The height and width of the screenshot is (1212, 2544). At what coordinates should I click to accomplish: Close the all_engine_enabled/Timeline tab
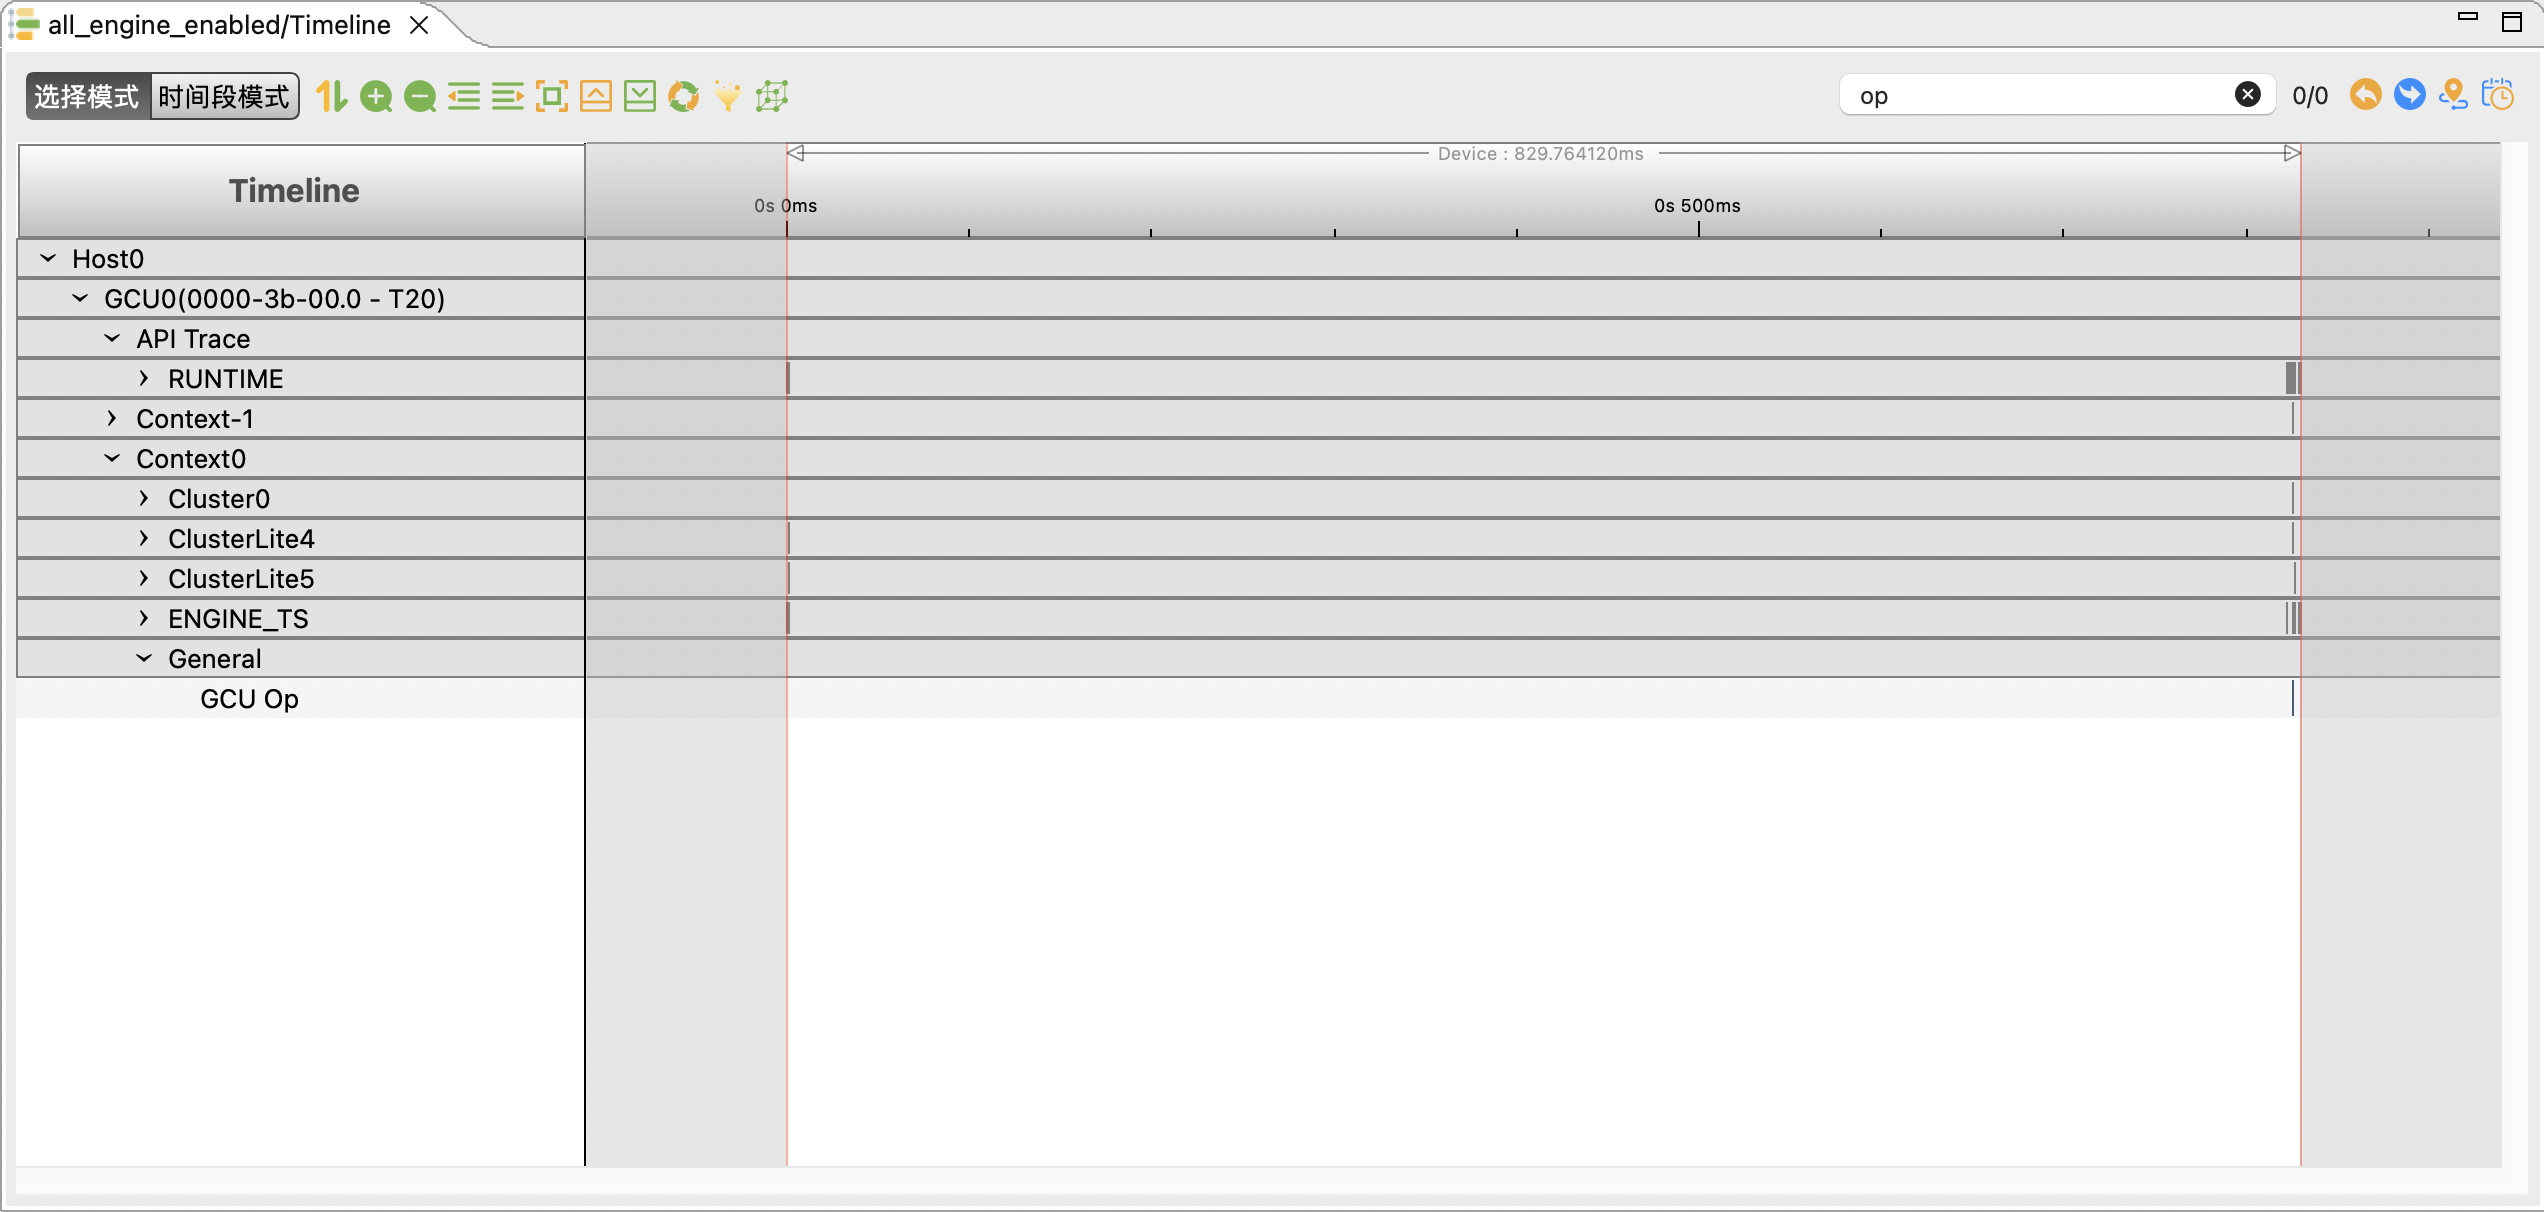[420, 25]
